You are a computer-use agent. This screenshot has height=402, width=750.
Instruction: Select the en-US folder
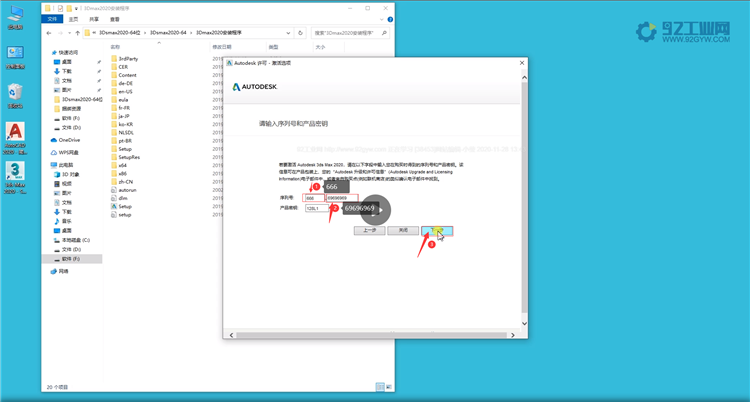pos(121,91)
